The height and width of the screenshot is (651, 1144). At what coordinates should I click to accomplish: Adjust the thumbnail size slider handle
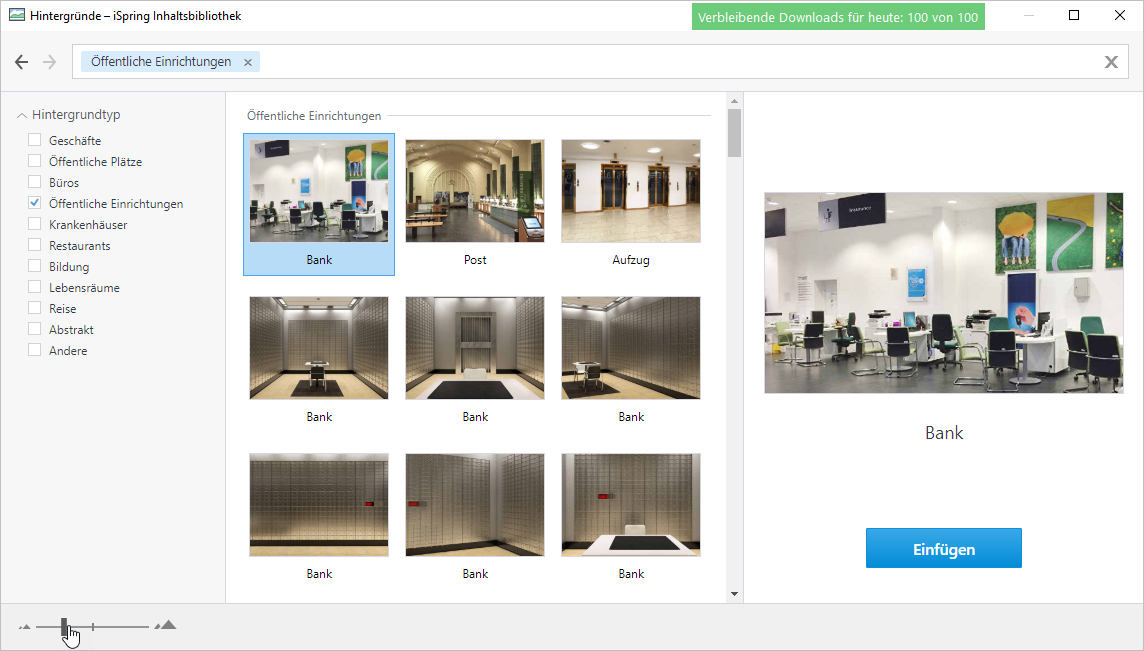65,627
